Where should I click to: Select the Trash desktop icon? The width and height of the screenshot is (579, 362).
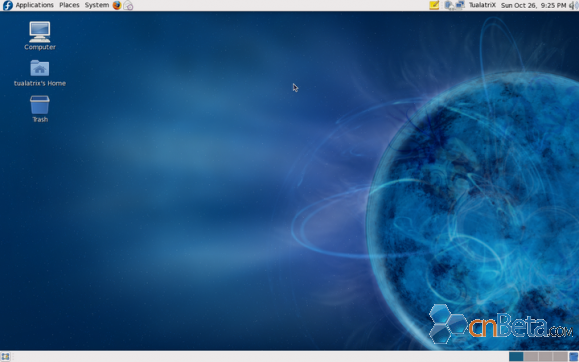point(40,109)
